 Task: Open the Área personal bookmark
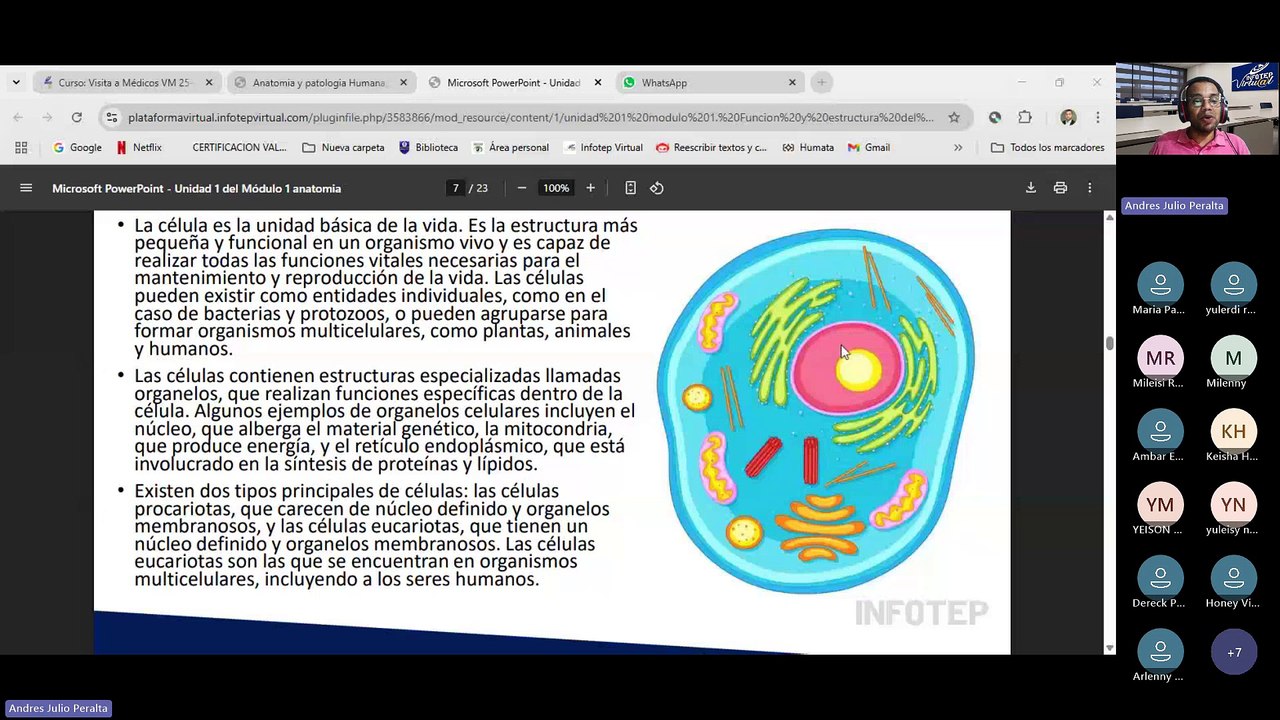coord(510,147)
